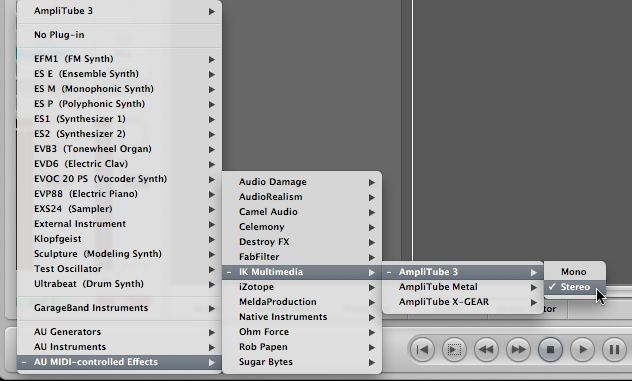Click the go-to-beginning transport button
The image size is (632, 381).
click(x=422, y=349)
